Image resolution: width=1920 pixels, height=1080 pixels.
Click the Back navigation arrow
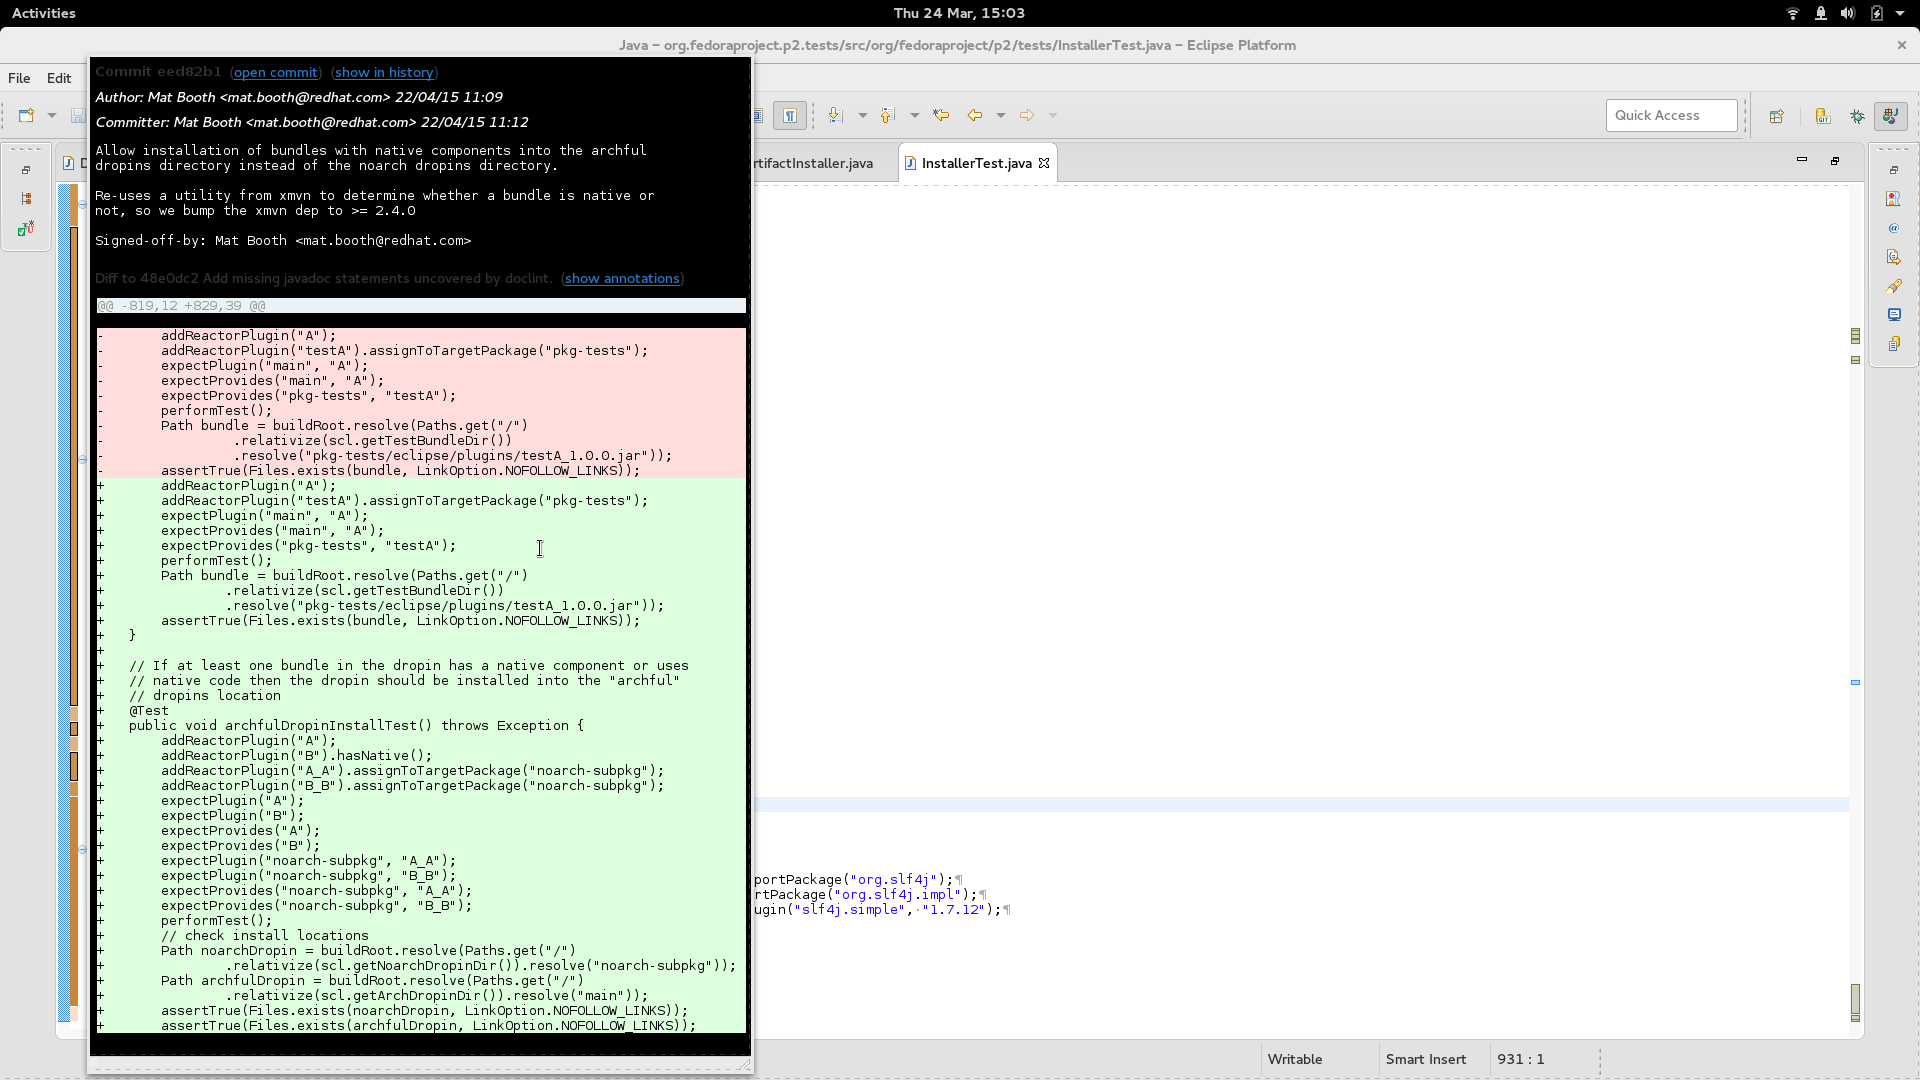975,116
